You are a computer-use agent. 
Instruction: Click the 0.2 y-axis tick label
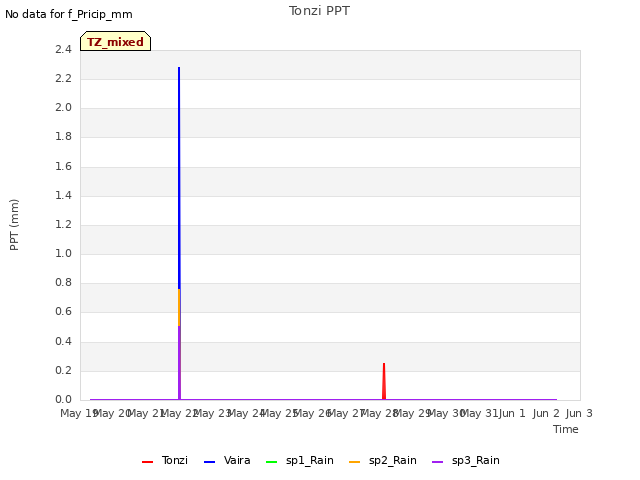point(63,370)
